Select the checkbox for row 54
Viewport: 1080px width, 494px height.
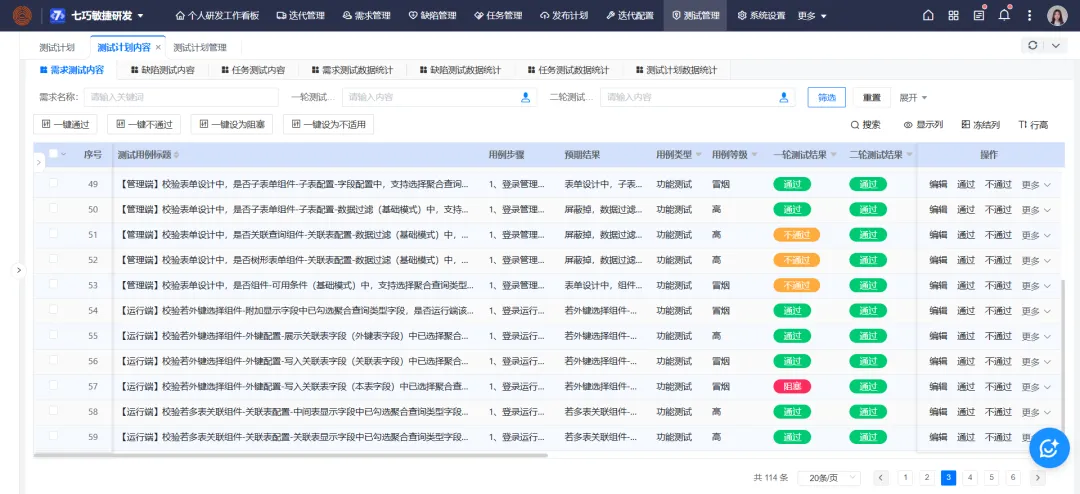point(53,310)
